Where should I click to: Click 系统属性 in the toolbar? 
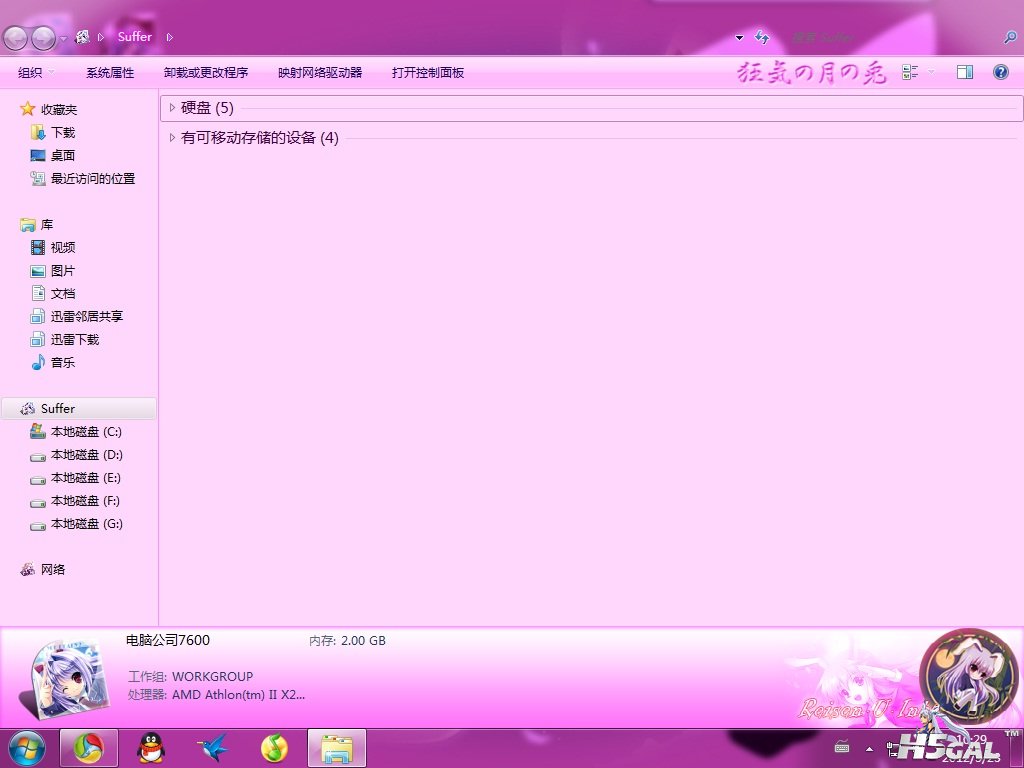[110, 72]
